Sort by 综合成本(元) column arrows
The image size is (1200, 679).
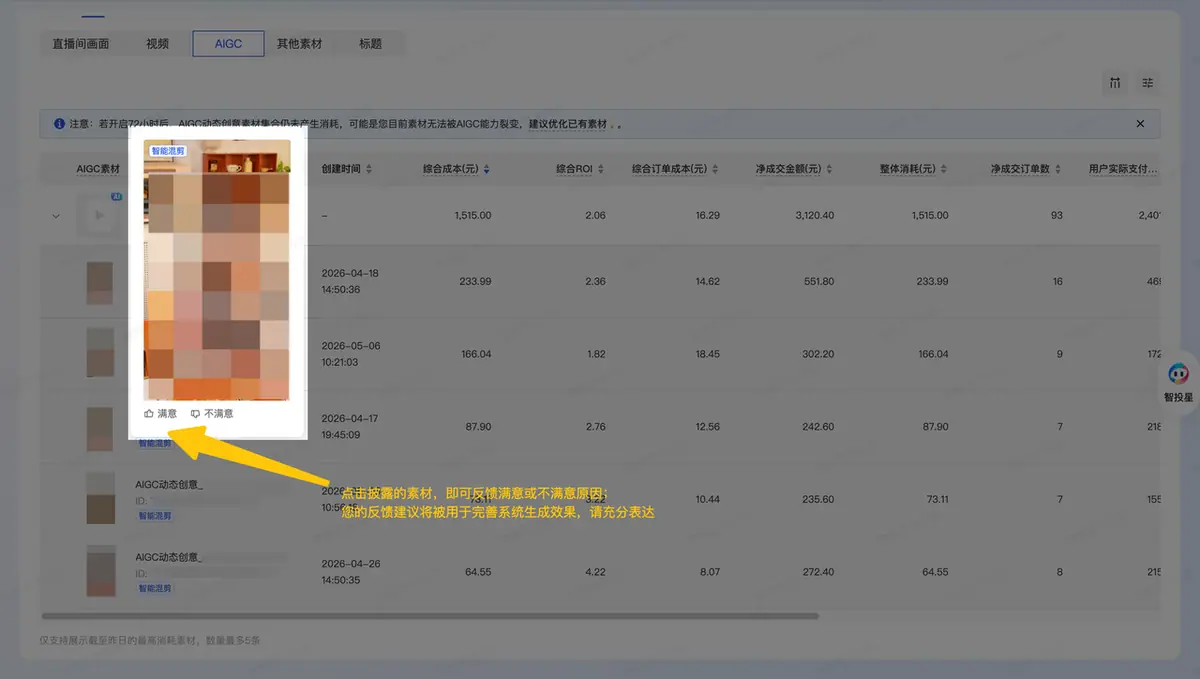coord(486,169)
